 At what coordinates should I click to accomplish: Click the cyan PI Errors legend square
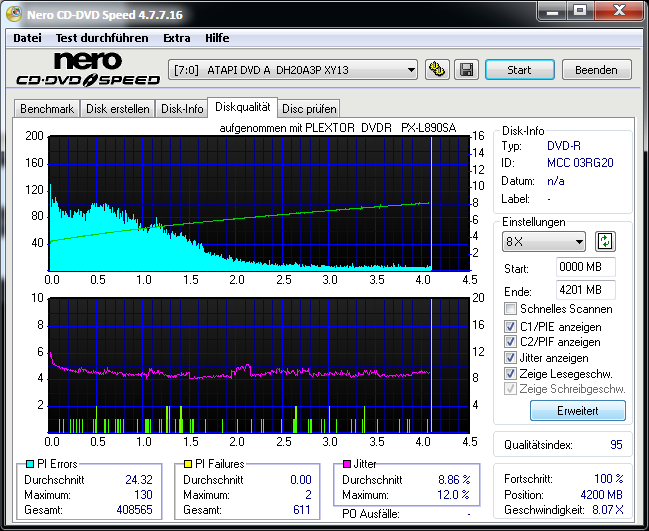(30, 464)
